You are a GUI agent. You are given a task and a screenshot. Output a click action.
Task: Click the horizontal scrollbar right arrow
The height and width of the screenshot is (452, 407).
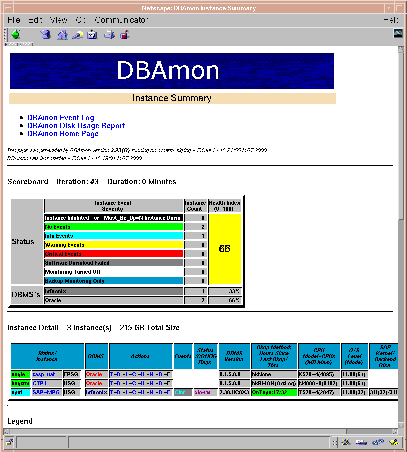pyautogui.click(x=395, y=431)
